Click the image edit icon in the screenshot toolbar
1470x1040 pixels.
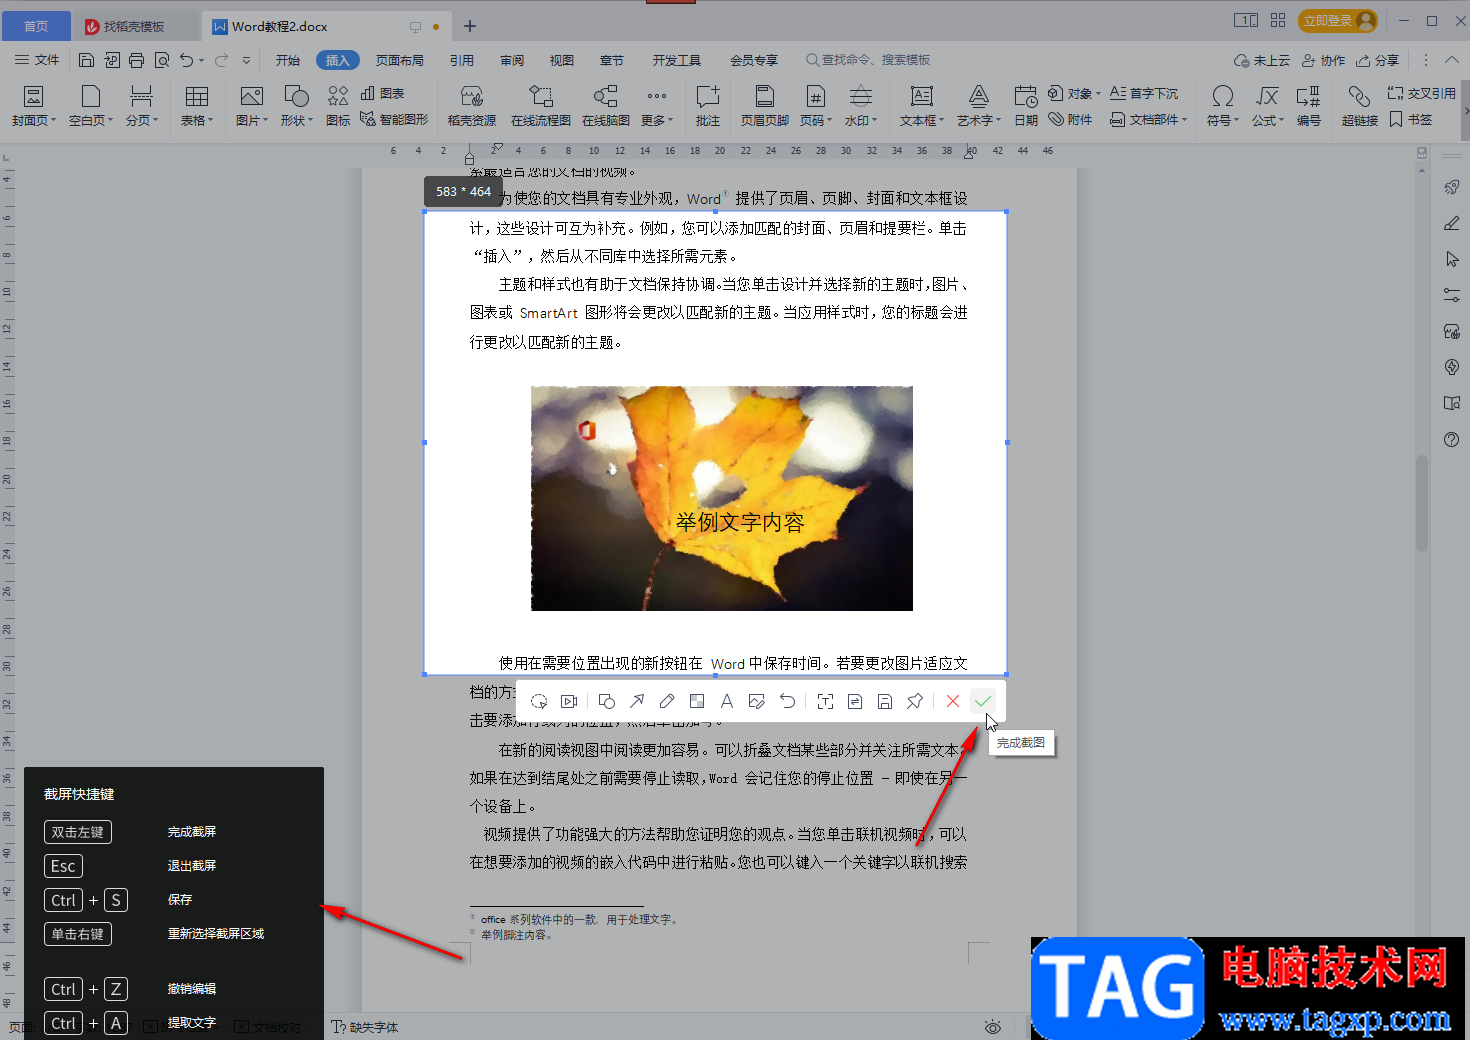tap(757, 701)
